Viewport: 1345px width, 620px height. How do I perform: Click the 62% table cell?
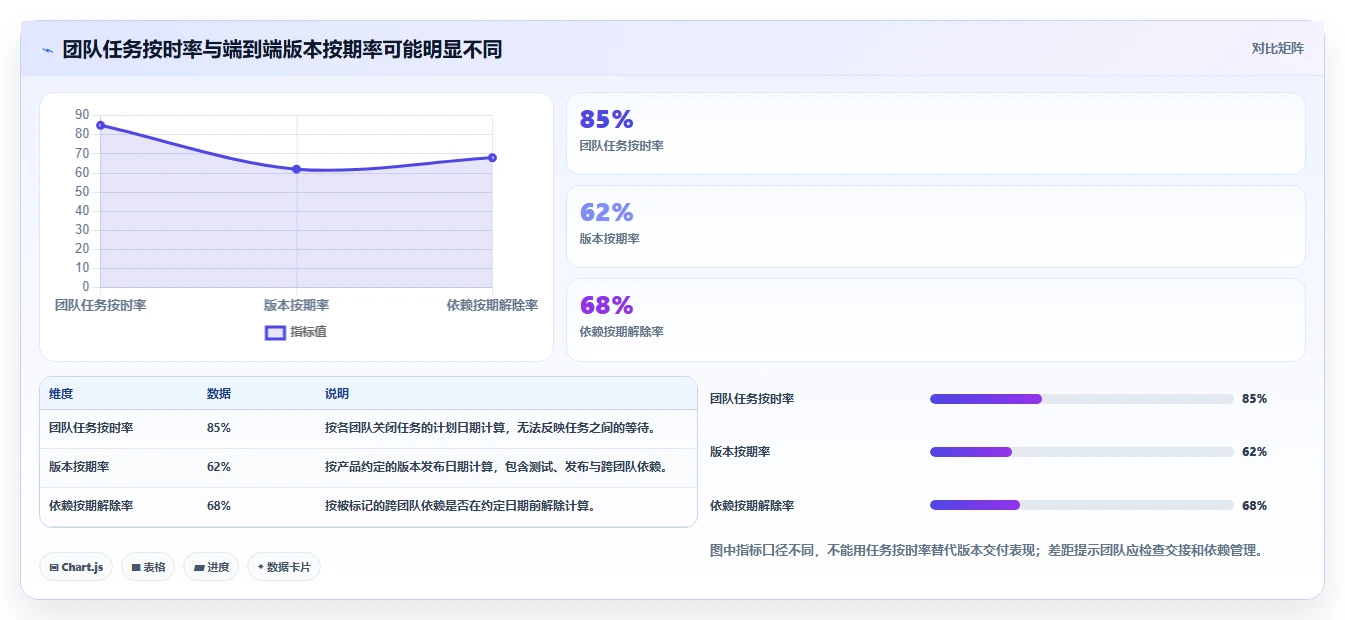pyautogui.click(x=219, y=467)
